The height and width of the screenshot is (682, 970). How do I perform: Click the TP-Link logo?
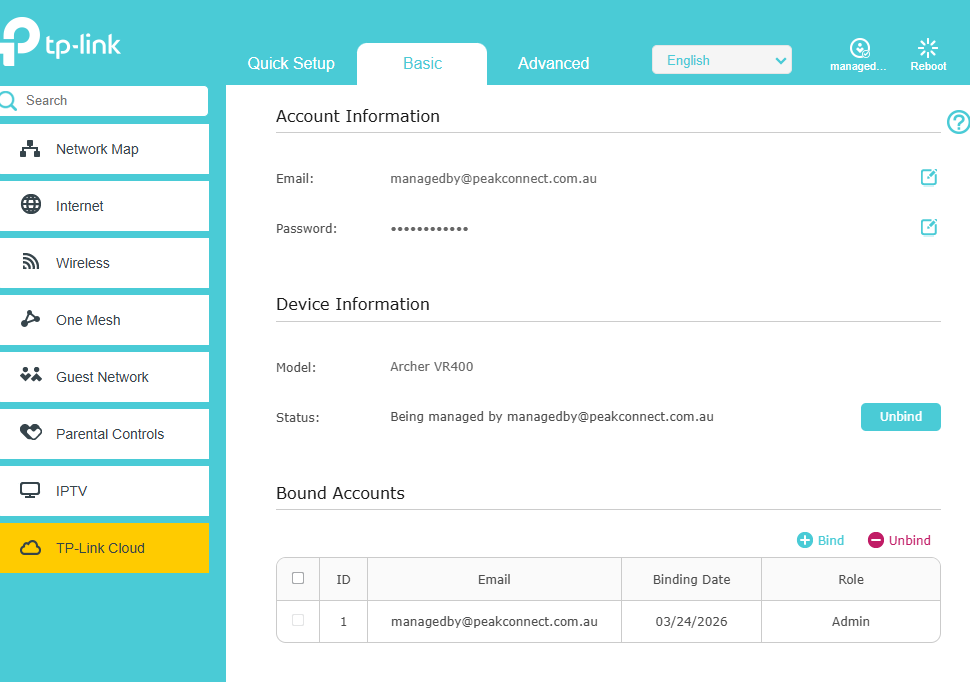60,41
